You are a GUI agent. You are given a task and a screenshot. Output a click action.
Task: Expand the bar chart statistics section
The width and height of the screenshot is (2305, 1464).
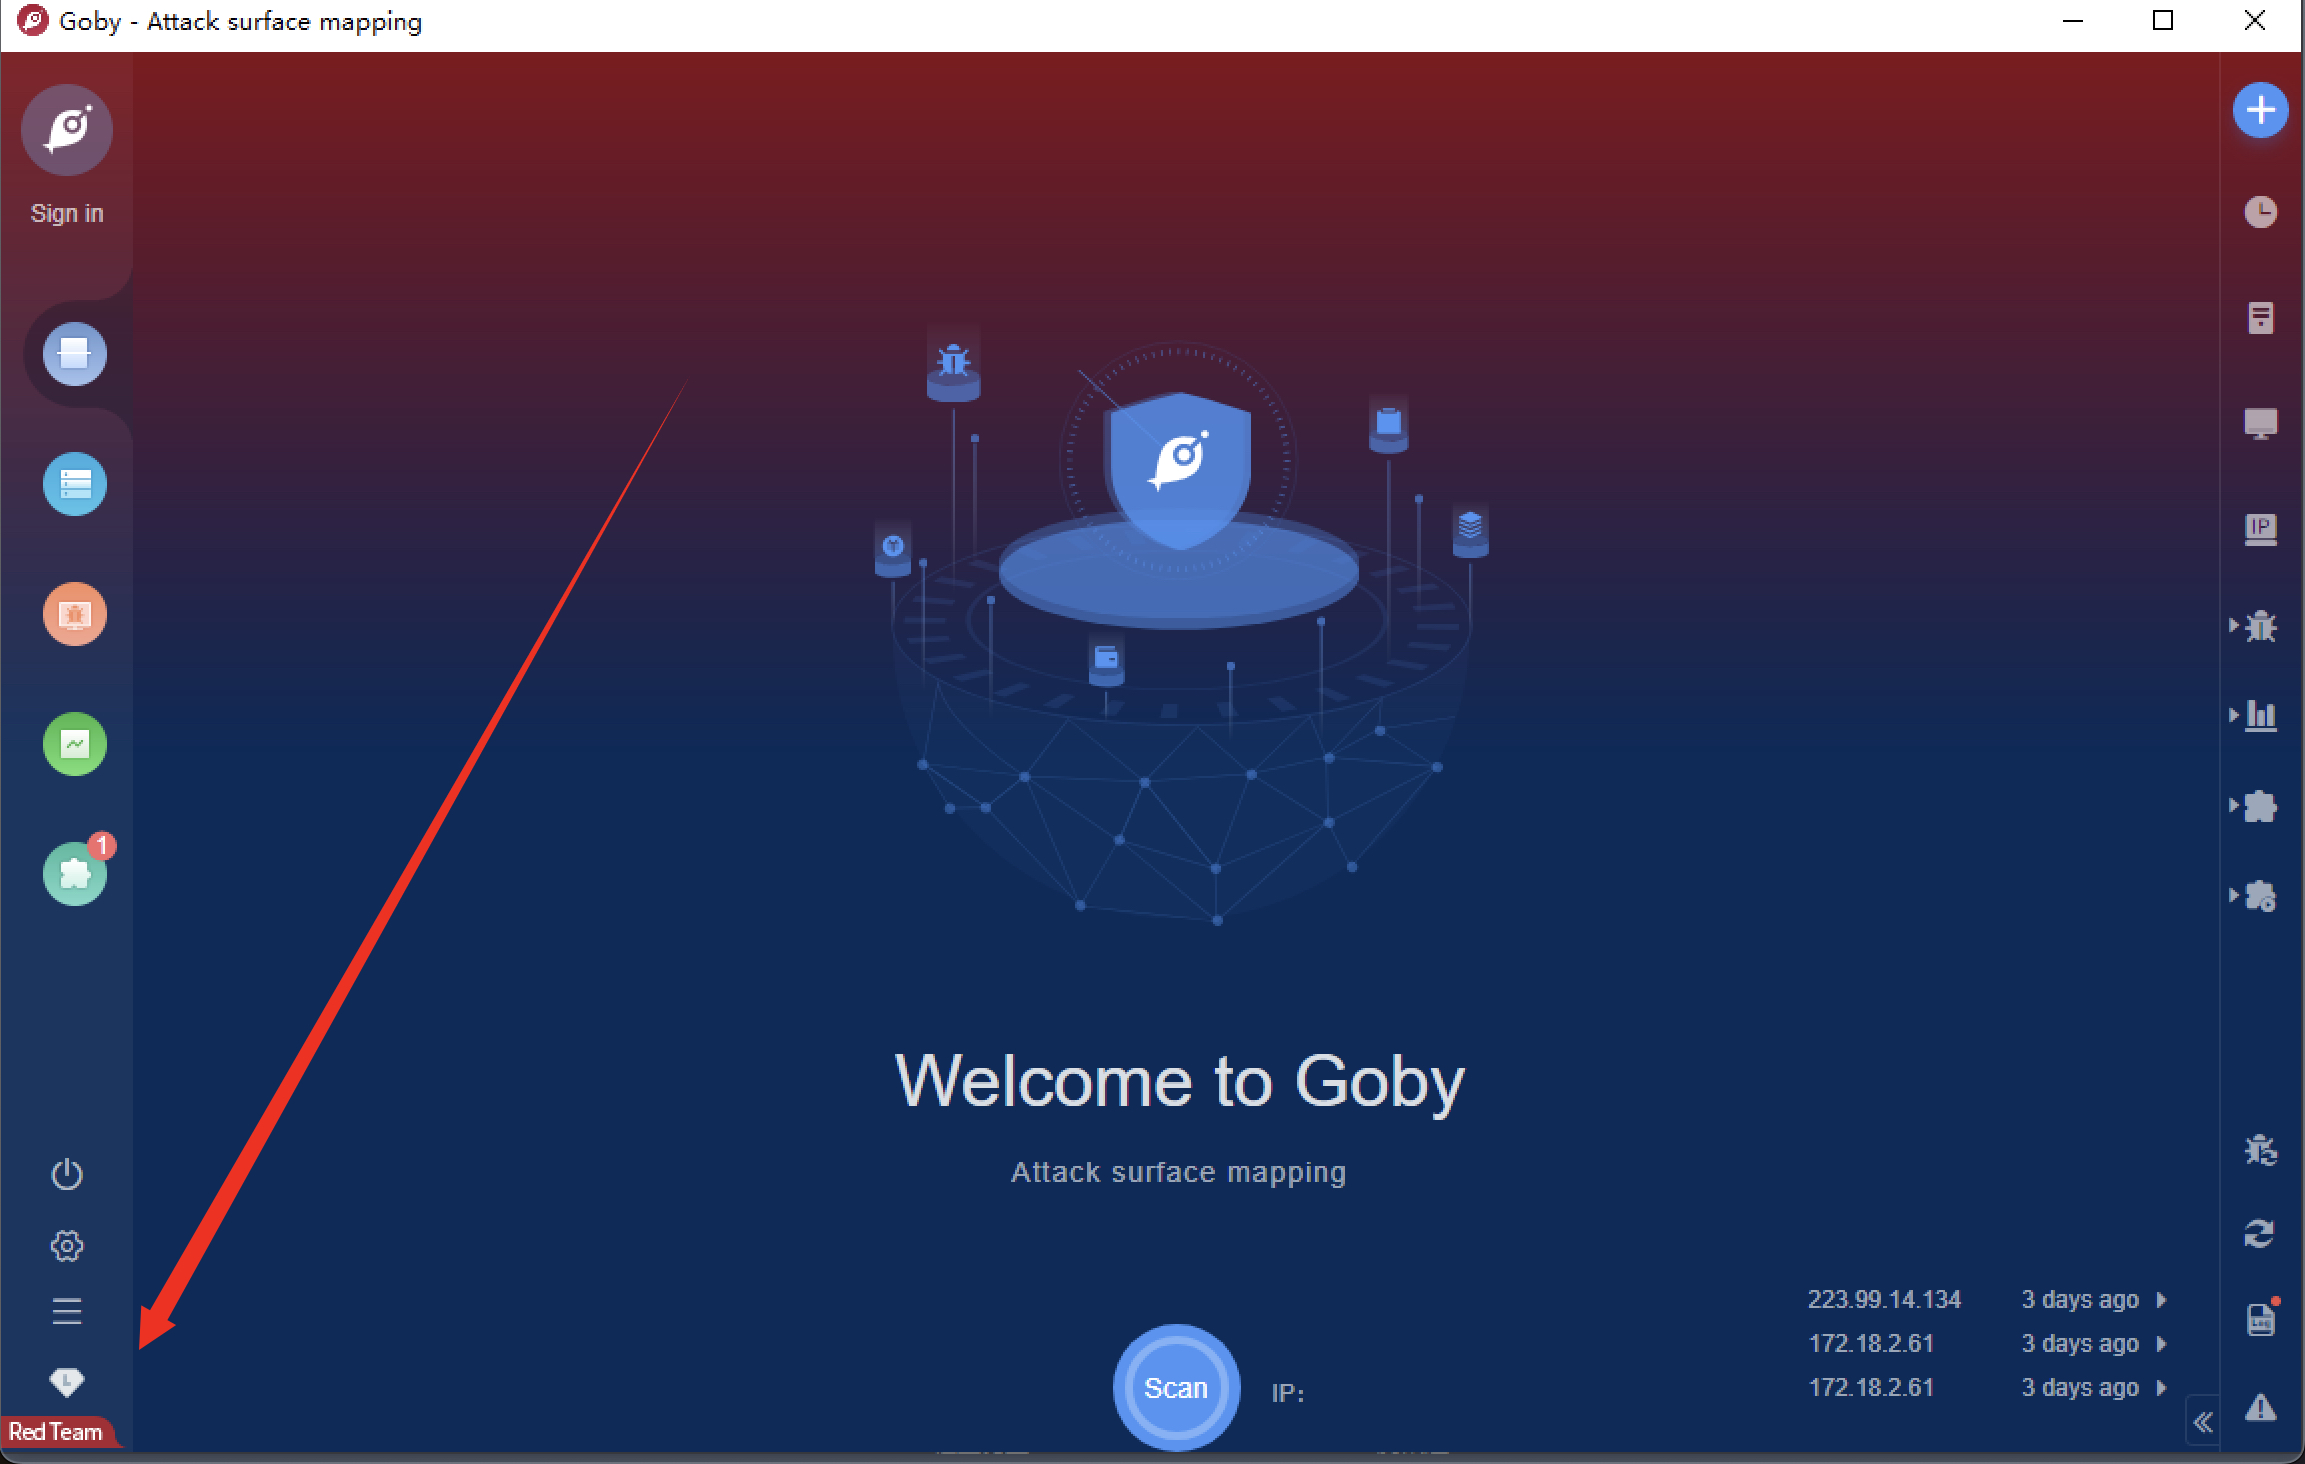tap(2259, 715)
